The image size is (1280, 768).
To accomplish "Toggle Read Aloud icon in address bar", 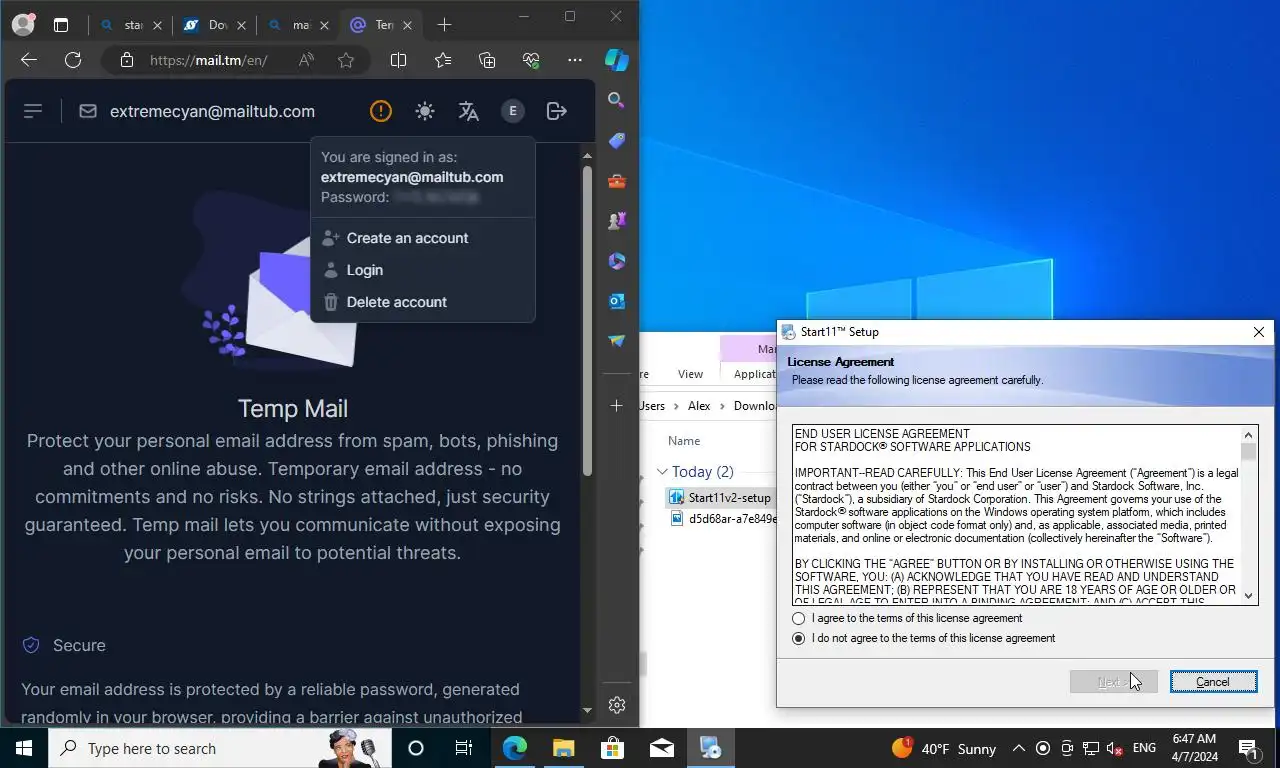I will pos(306,60).
